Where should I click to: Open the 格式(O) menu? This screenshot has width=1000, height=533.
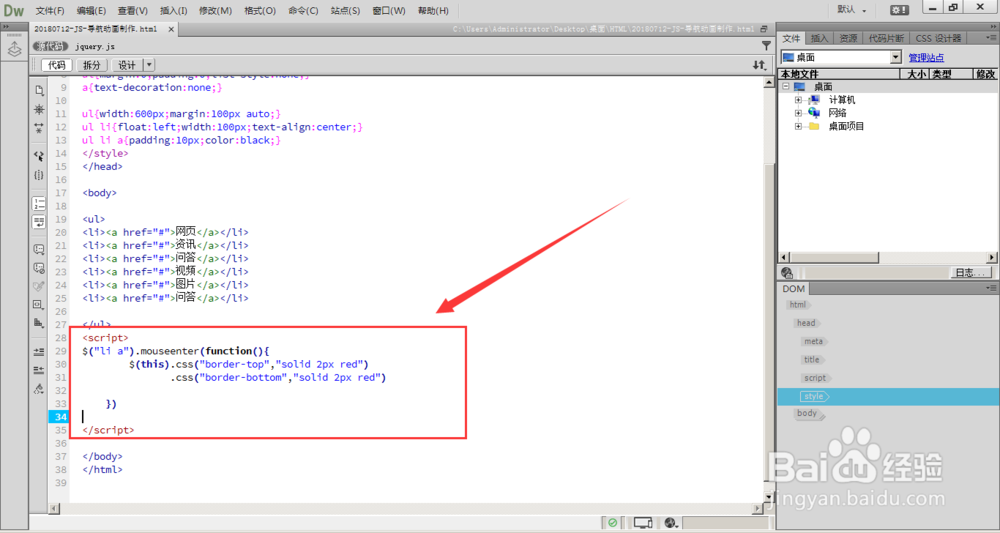tap(260, 11)
